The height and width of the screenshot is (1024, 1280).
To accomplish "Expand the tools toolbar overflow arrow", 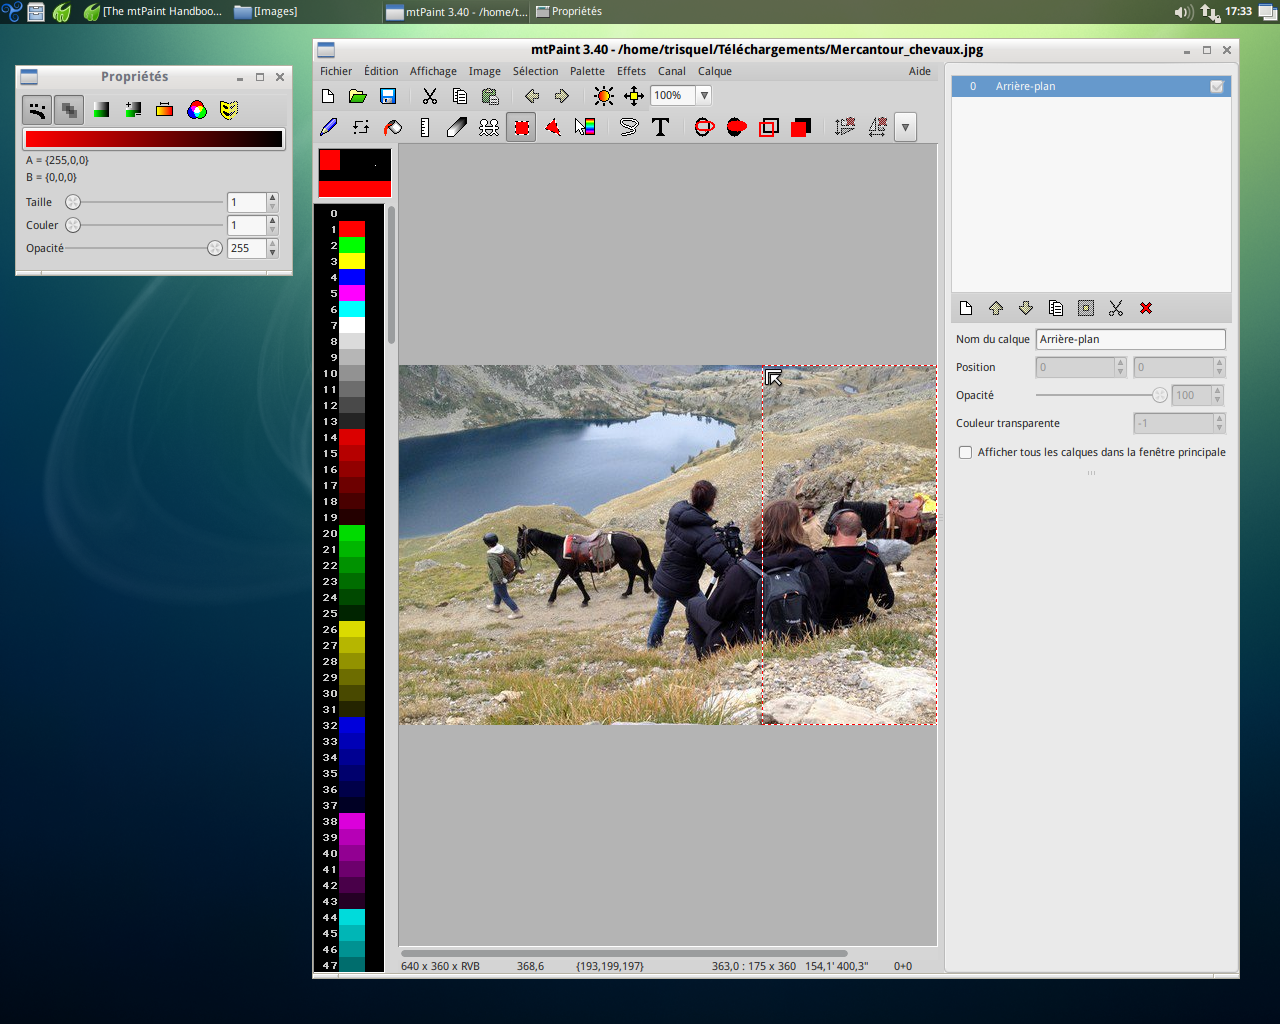I will pyautogui.click(x=905, y=127).
